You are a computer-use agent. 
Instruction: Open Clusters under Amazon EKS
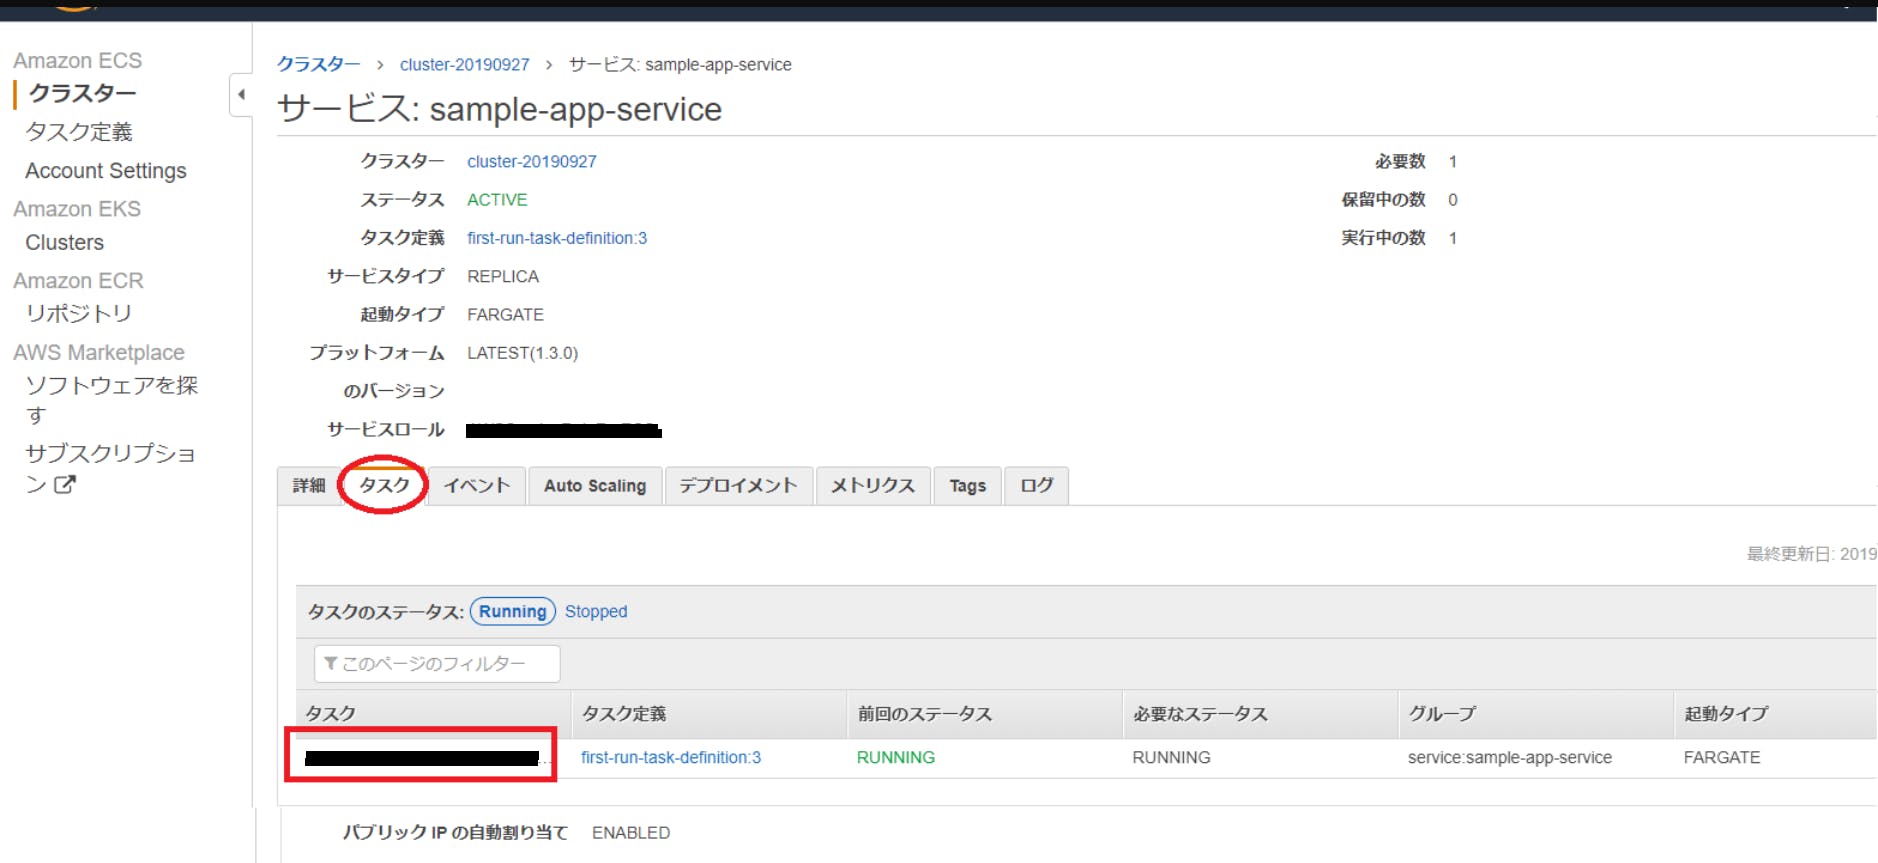(x=65, y=243)
